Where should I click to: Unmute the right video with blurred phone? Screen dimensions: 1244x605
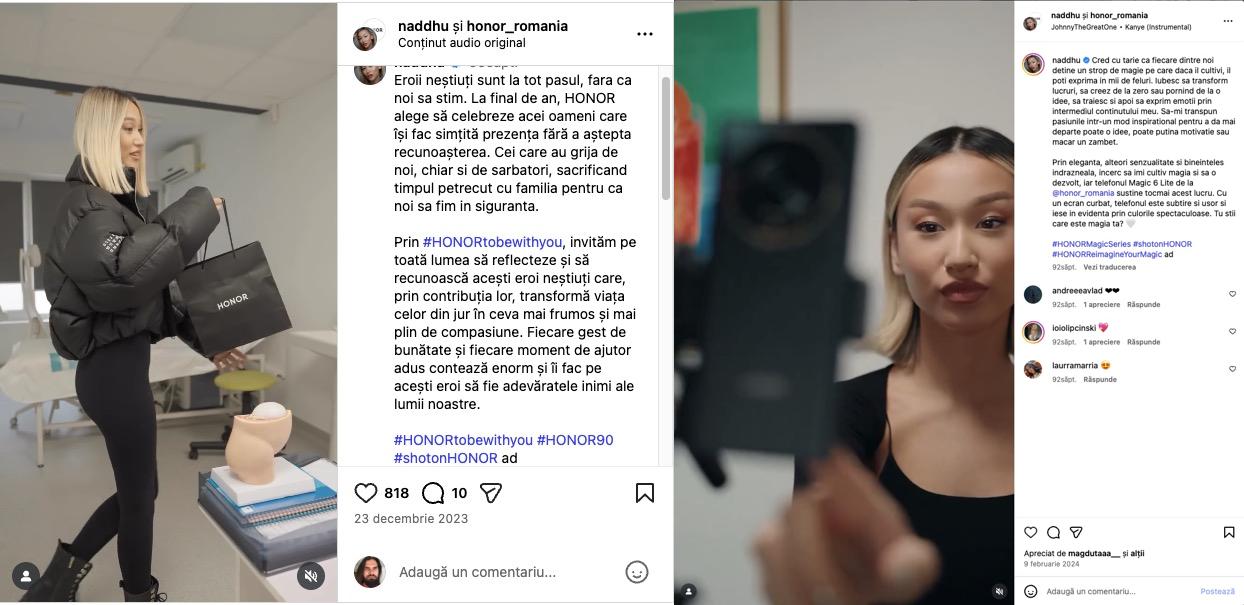point(999,591)
